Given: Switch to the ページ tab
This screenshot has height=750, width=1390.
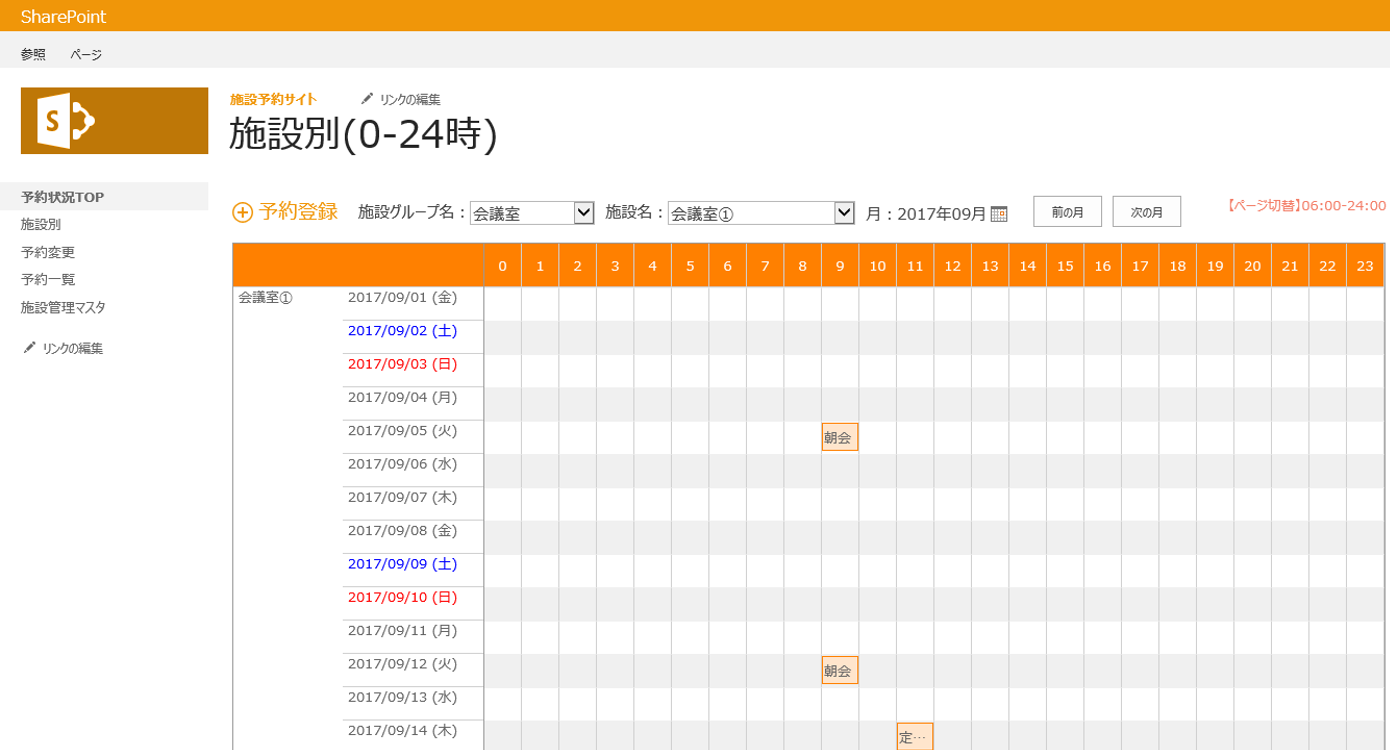Looking at the screenshot, I should [86, 54].
